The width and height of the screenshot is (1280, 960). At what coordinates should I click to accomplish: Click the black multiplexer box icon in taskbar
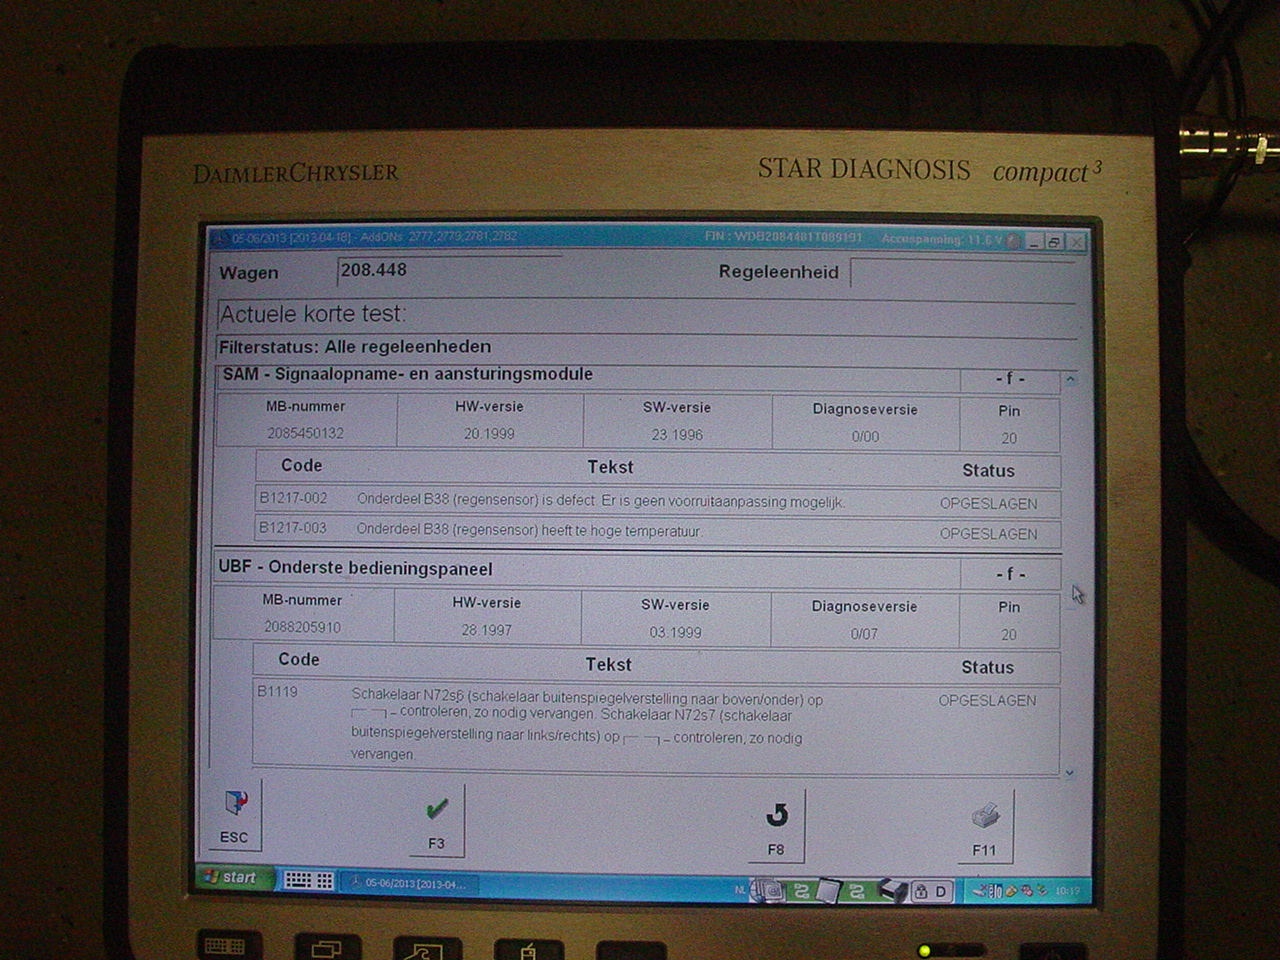click(892, 890)
